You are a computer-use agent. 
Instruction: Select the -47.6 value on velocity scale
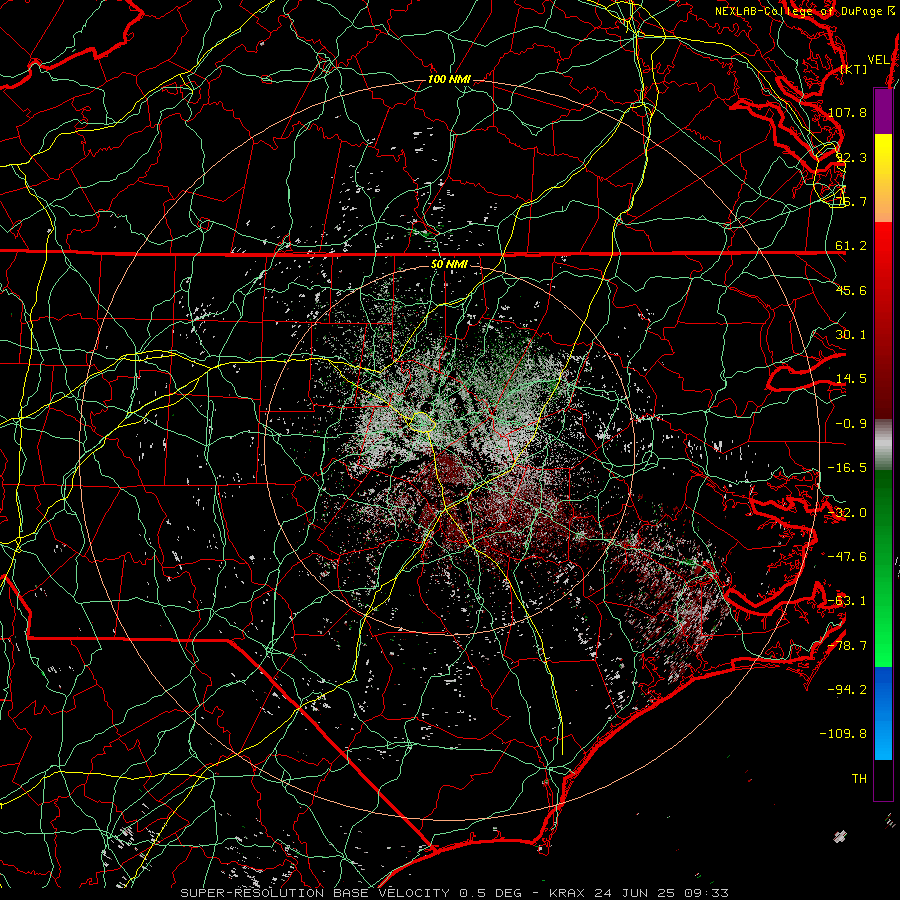tap(847, 557)
